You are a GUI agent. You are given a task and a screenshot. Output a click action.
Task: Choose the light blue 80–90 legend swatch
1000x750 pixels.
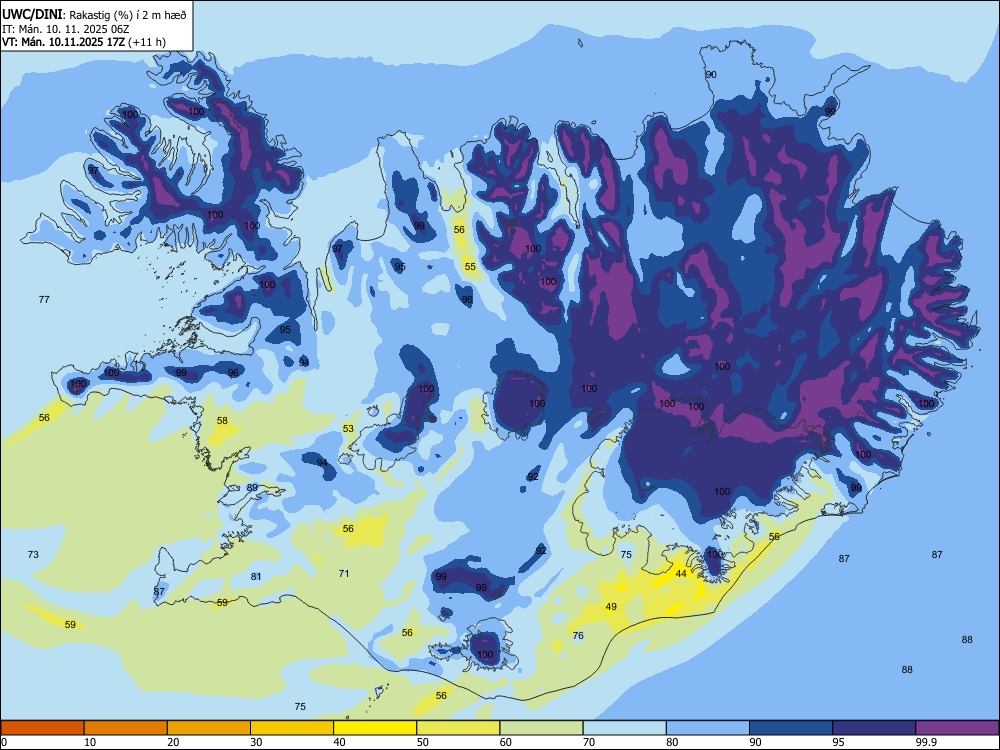707,728
